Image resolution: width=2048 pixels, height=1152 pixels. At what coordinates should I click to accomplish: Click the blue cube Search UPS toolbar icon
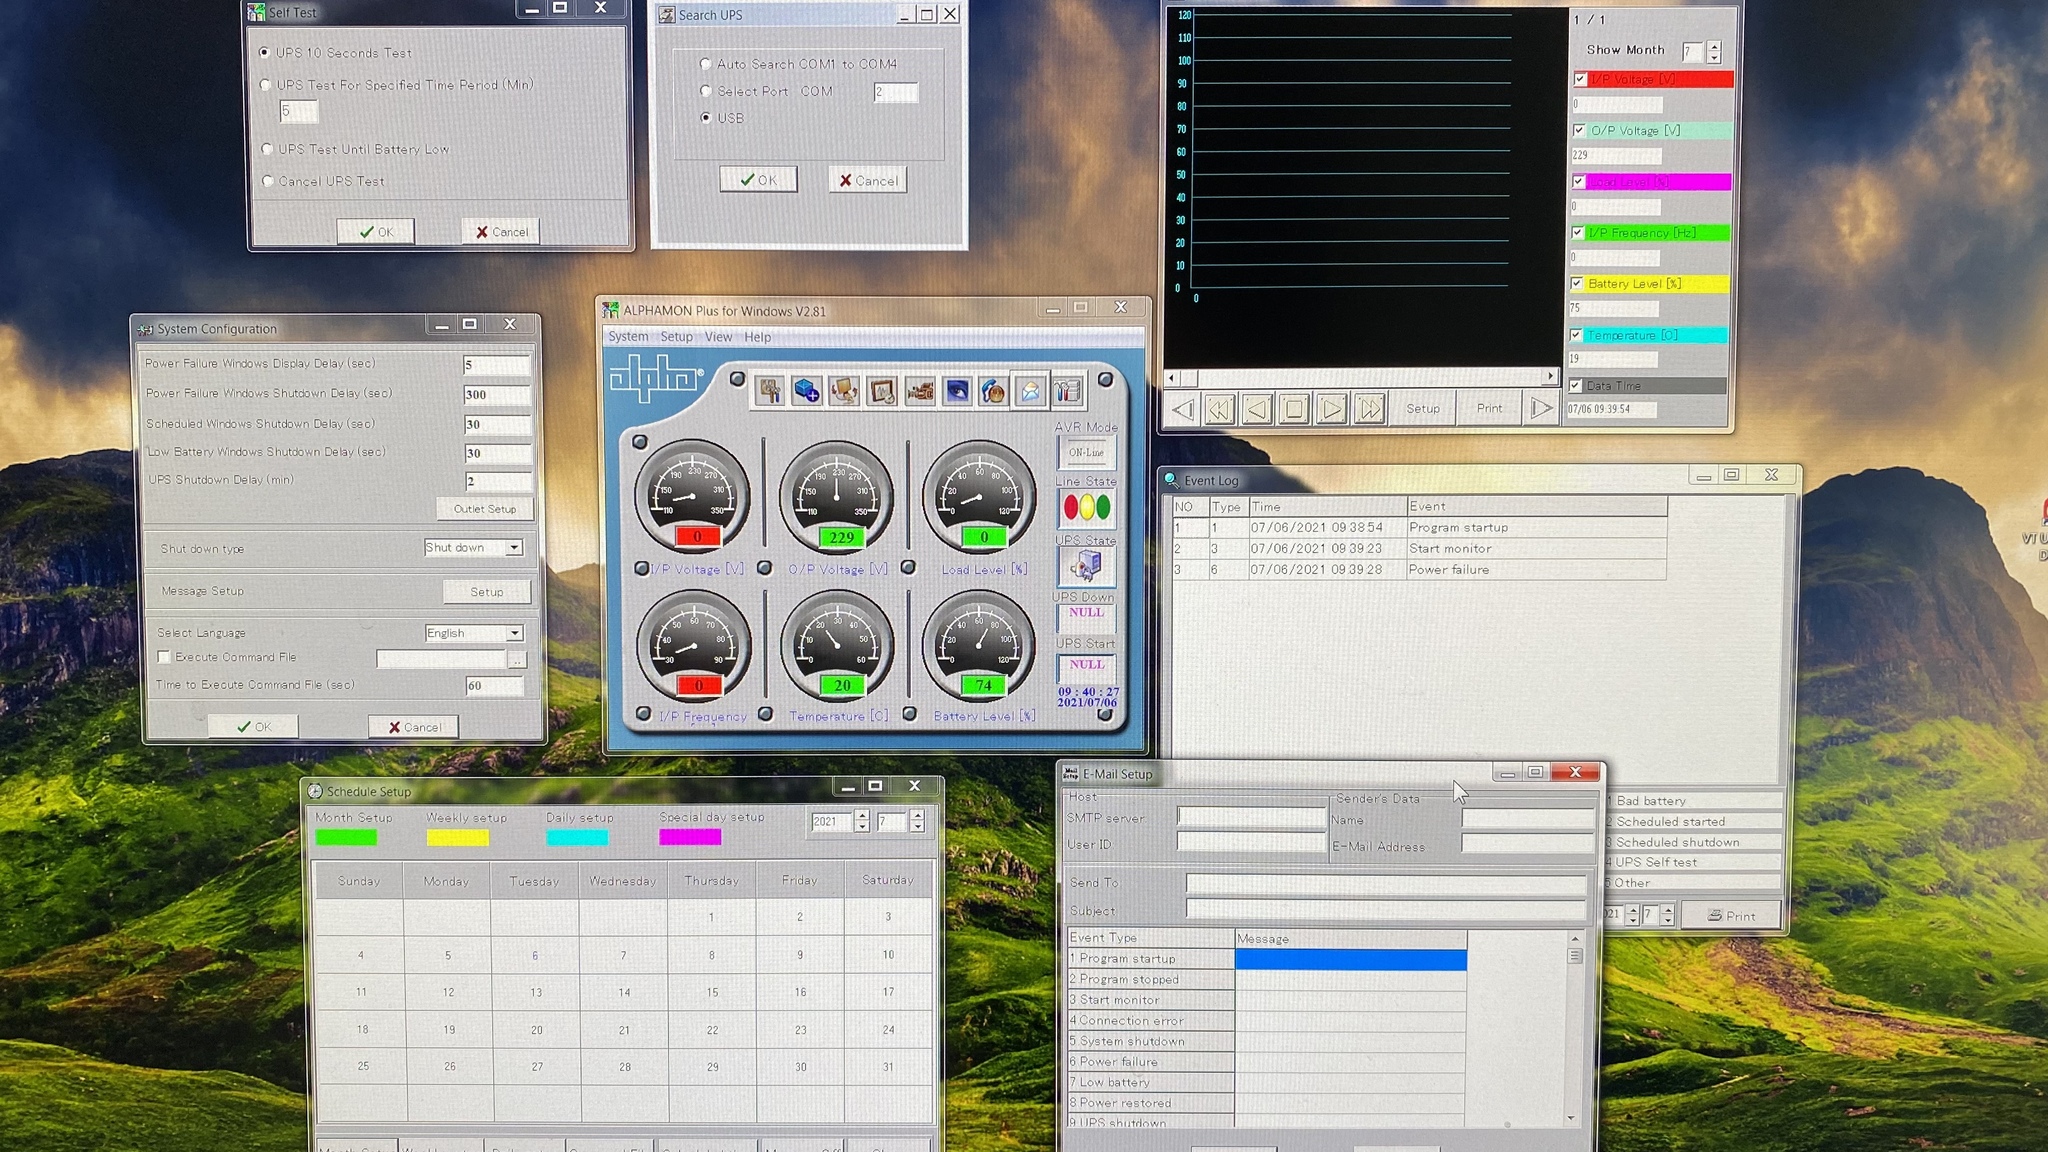[x=806, y=391]
